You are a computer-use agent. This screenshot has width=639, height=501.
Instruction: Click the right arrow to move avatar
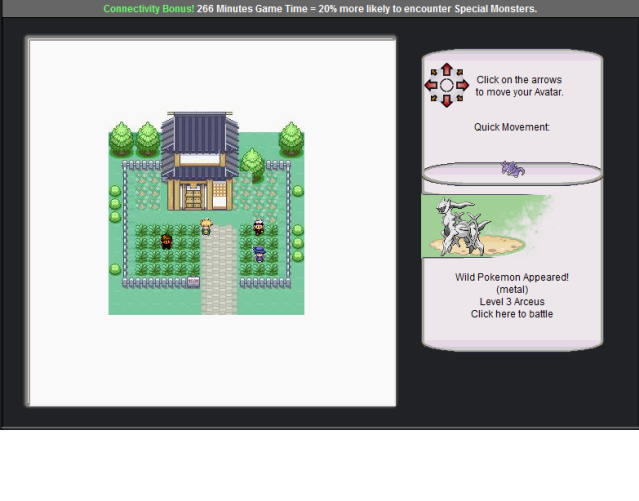(463, 85)
